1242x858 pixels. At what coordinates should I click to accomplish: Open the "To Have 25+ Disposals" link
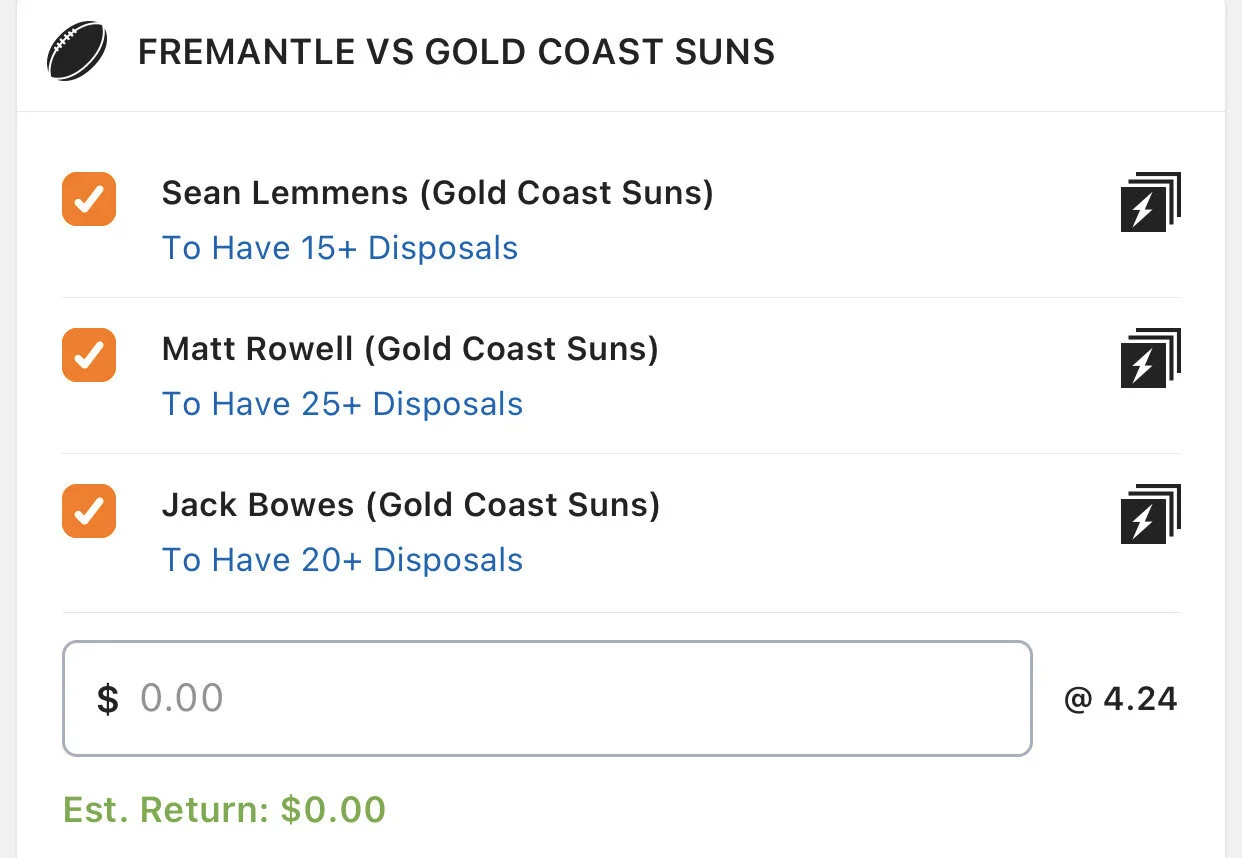tap(342, 404)
